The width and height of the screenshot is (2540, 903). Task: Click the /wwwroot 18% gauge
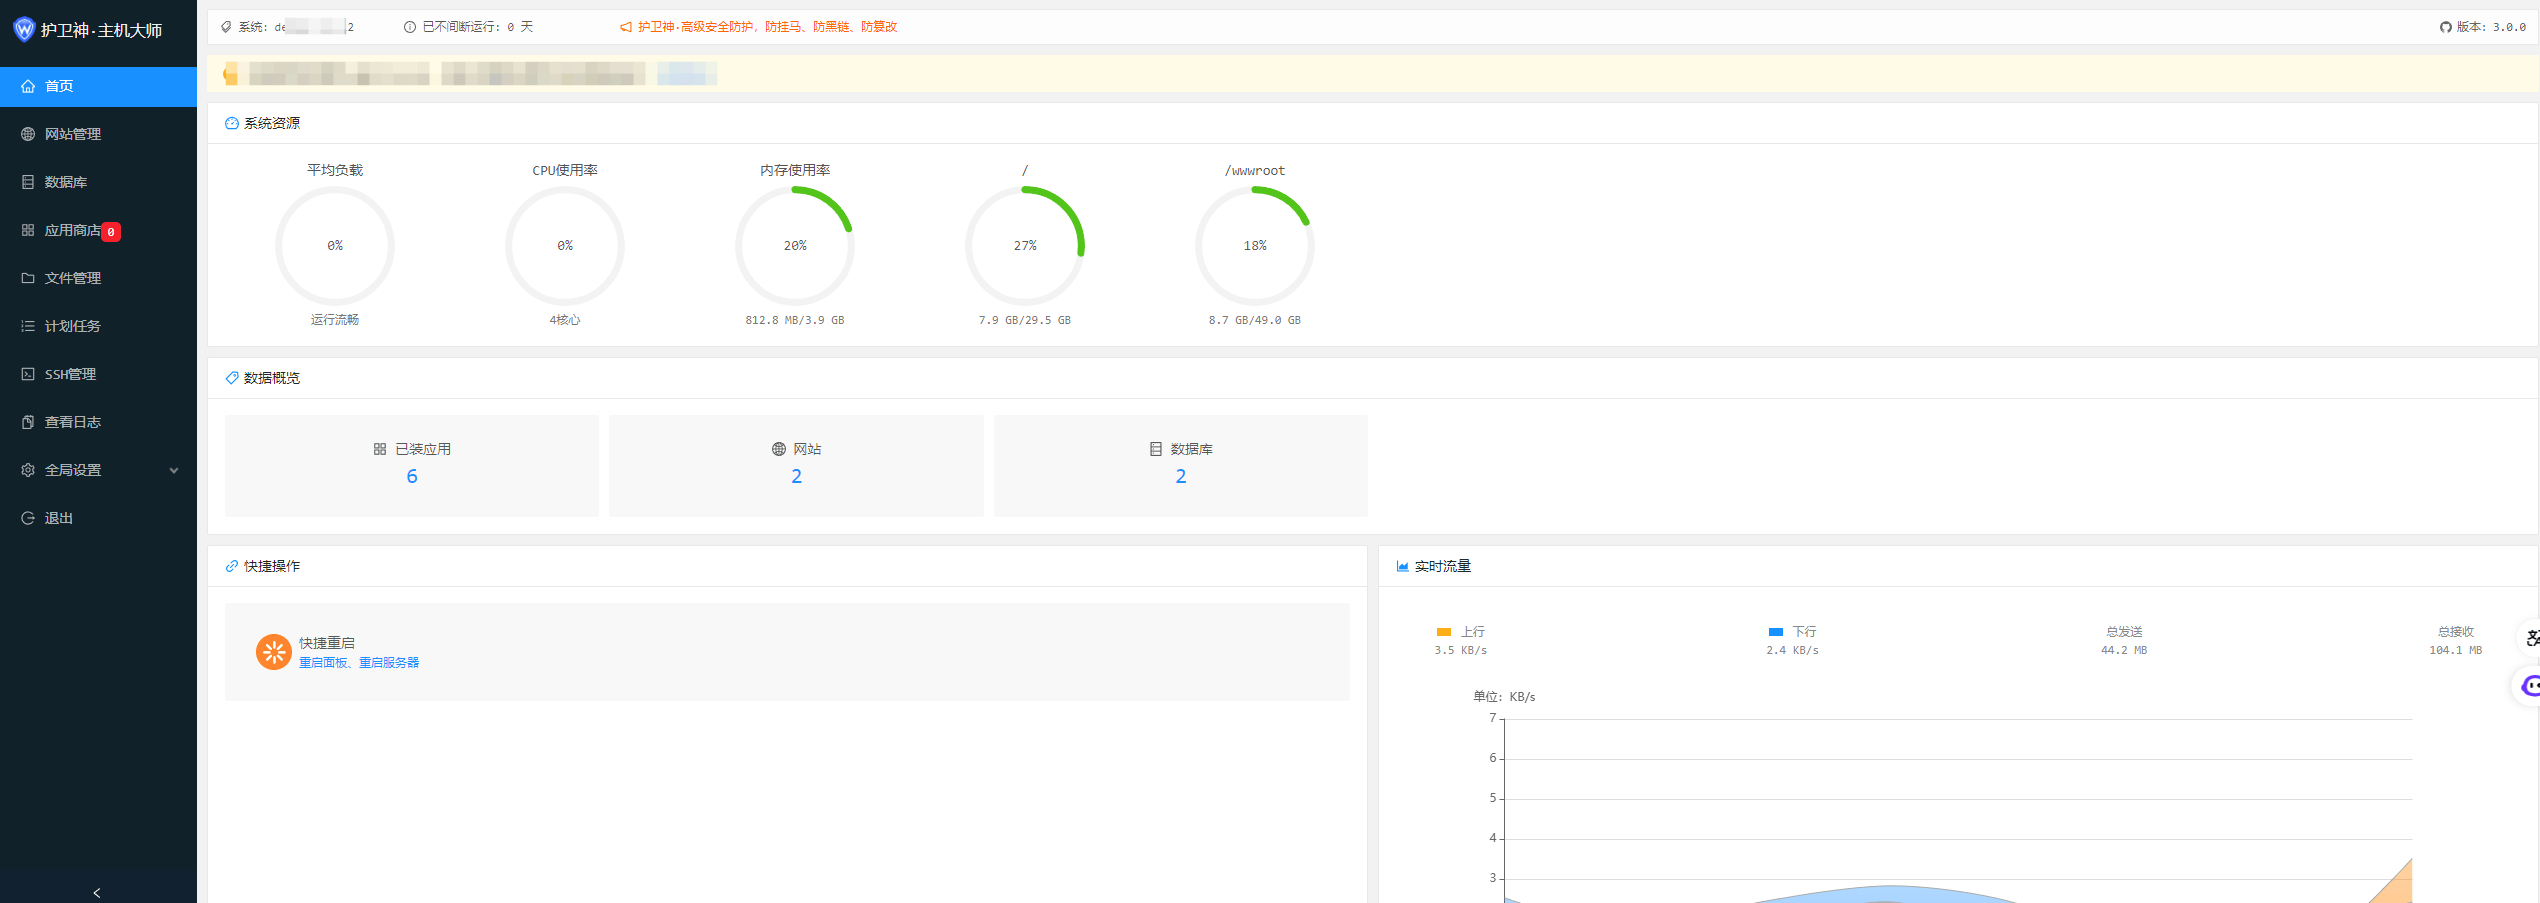(1255, 245)
